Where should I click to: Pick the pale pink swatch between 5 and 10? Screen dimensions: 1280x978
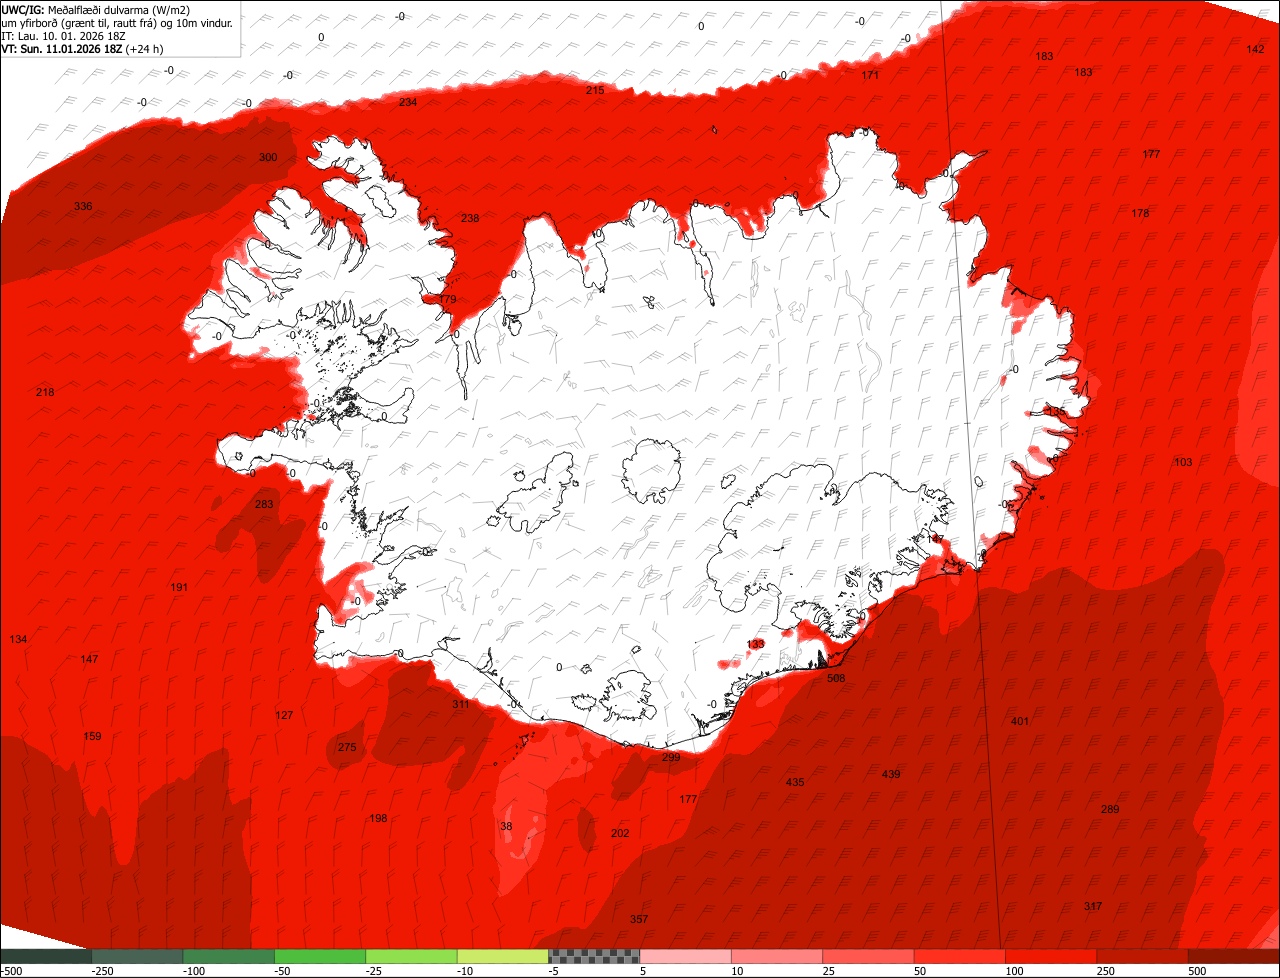pyautogui.click(x=686, y=956)
